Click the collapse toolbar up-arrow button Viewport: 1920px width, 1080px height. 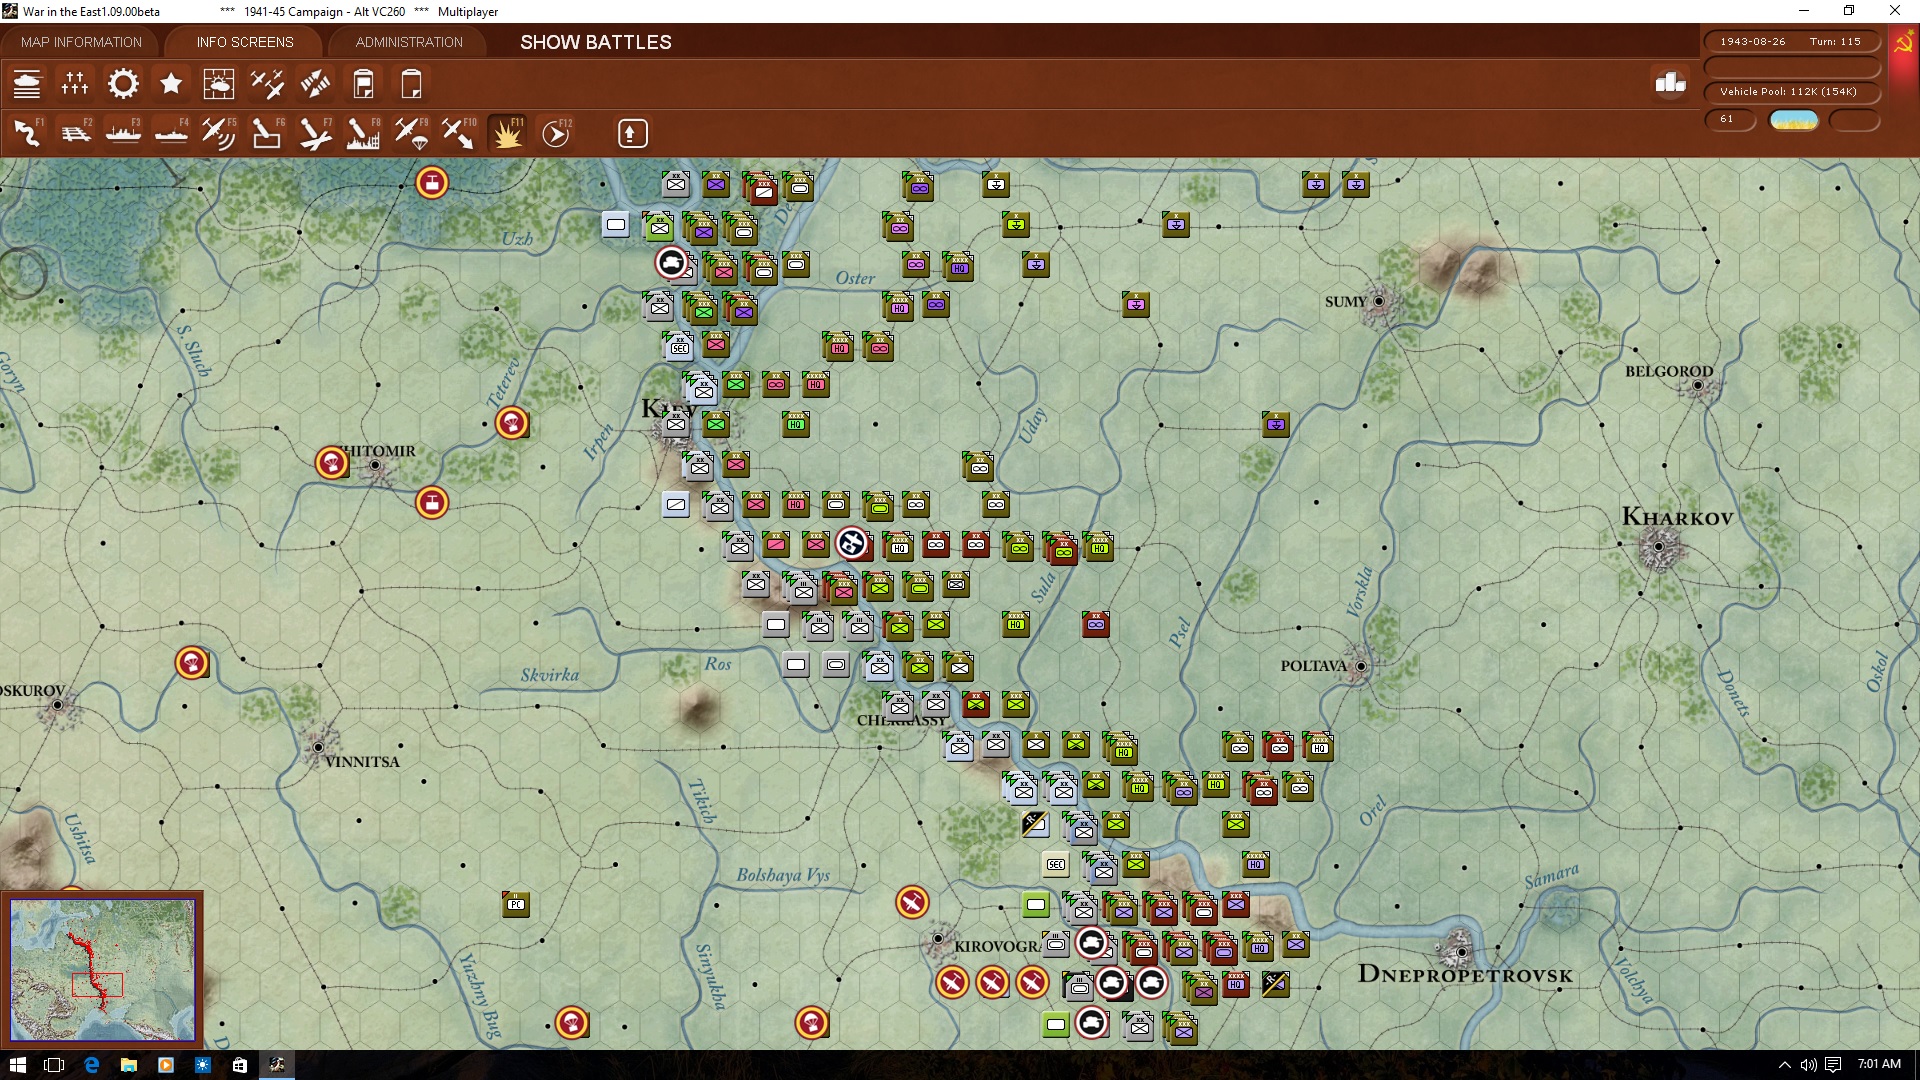pos(632,133)
